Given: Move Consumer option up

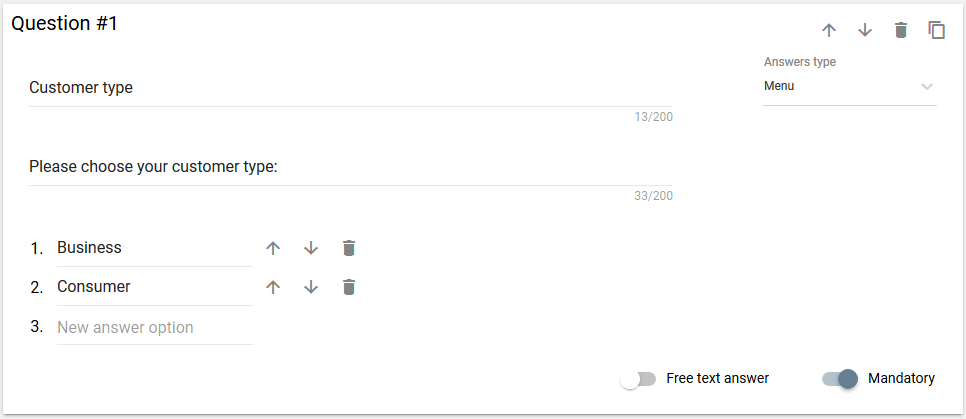Looking at the screenshot, I should coord(273,287).
